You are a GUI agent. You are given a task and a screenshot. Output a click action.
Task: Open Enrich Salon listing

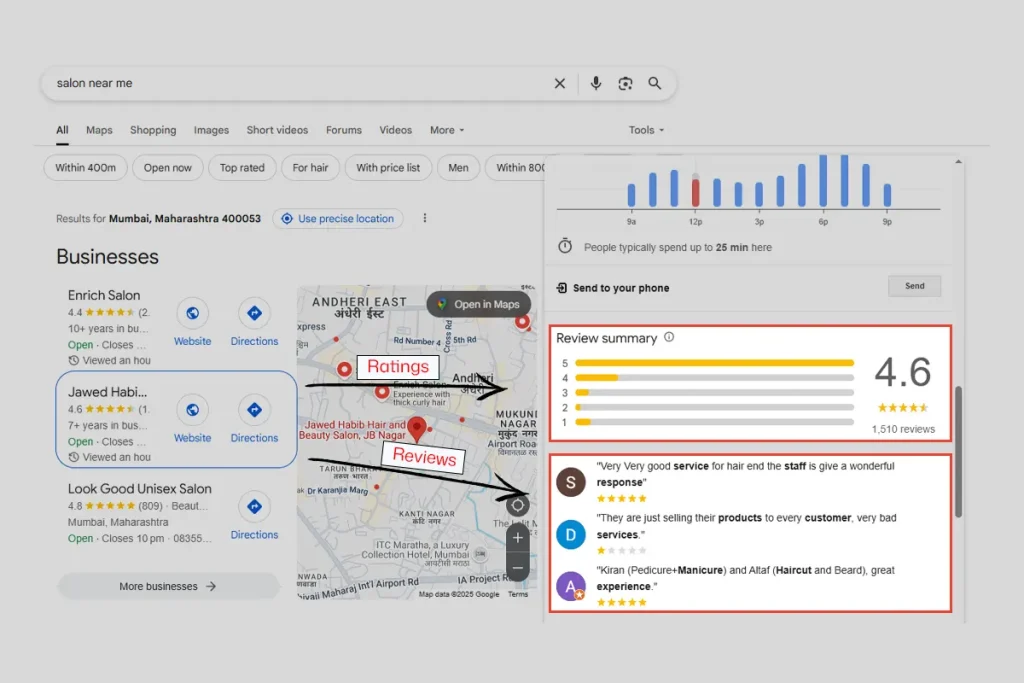tap(104, 295)
